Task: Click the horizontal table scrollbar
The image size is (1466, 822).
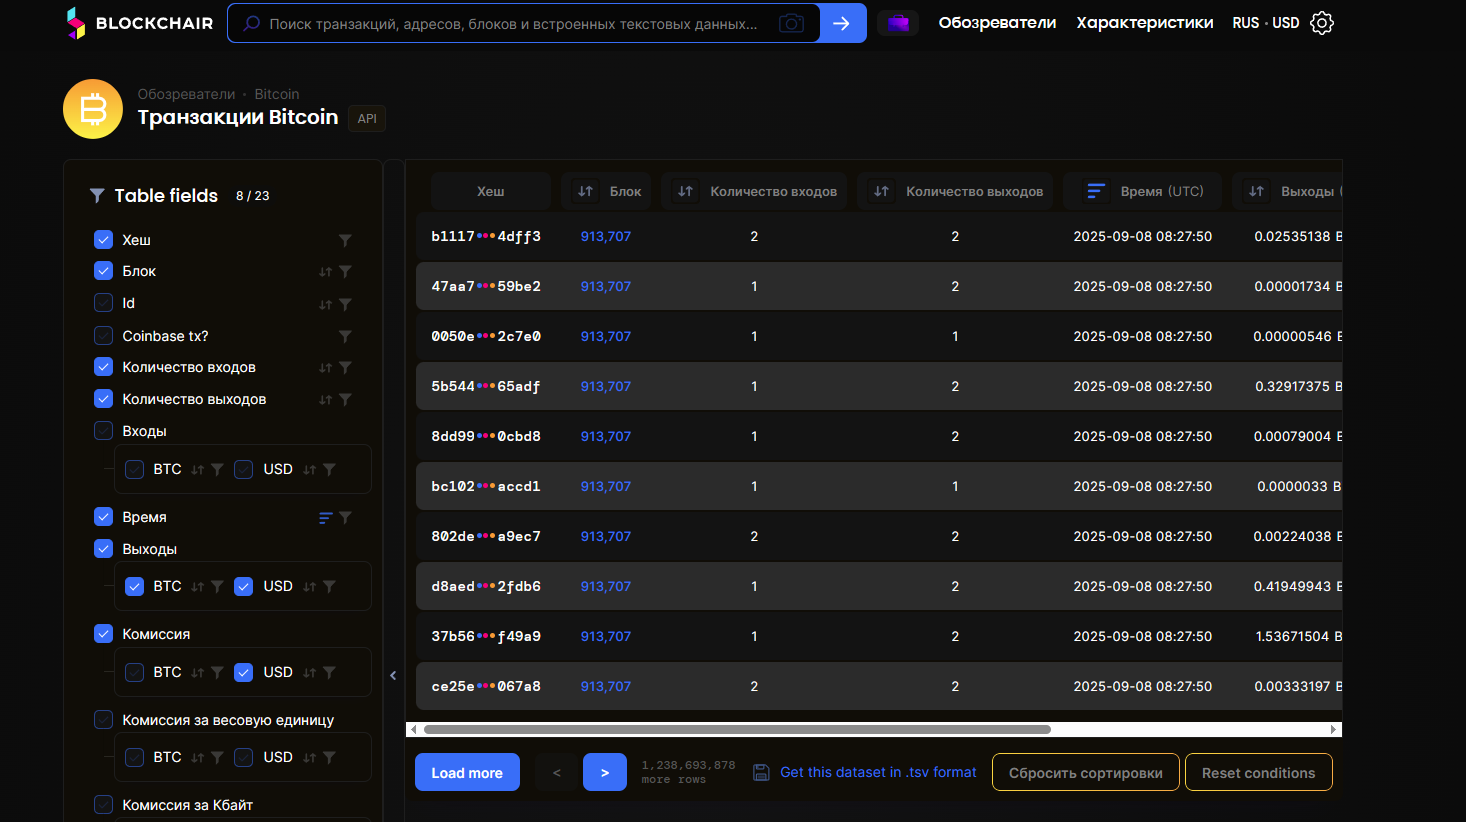Action: coord(737,730)
